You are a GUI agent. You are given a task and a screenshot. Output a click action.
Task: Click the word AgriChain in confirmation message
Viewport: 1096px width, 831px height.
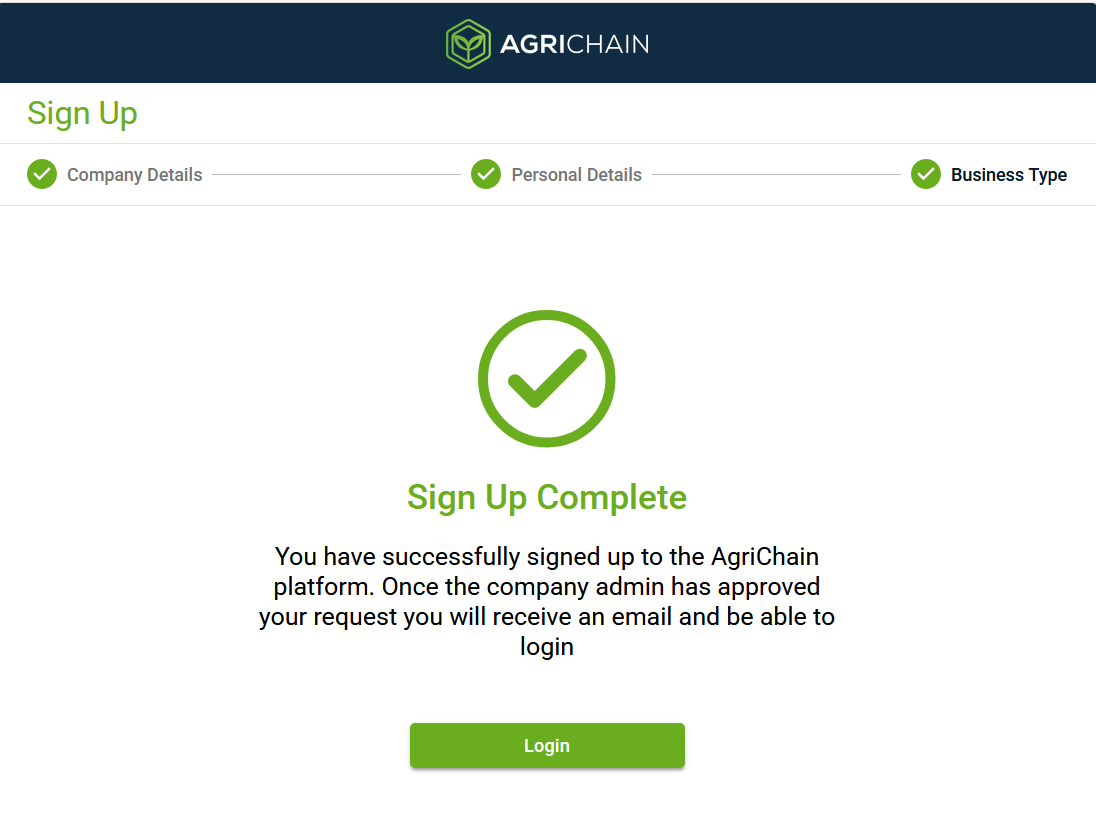coord(765,557)
